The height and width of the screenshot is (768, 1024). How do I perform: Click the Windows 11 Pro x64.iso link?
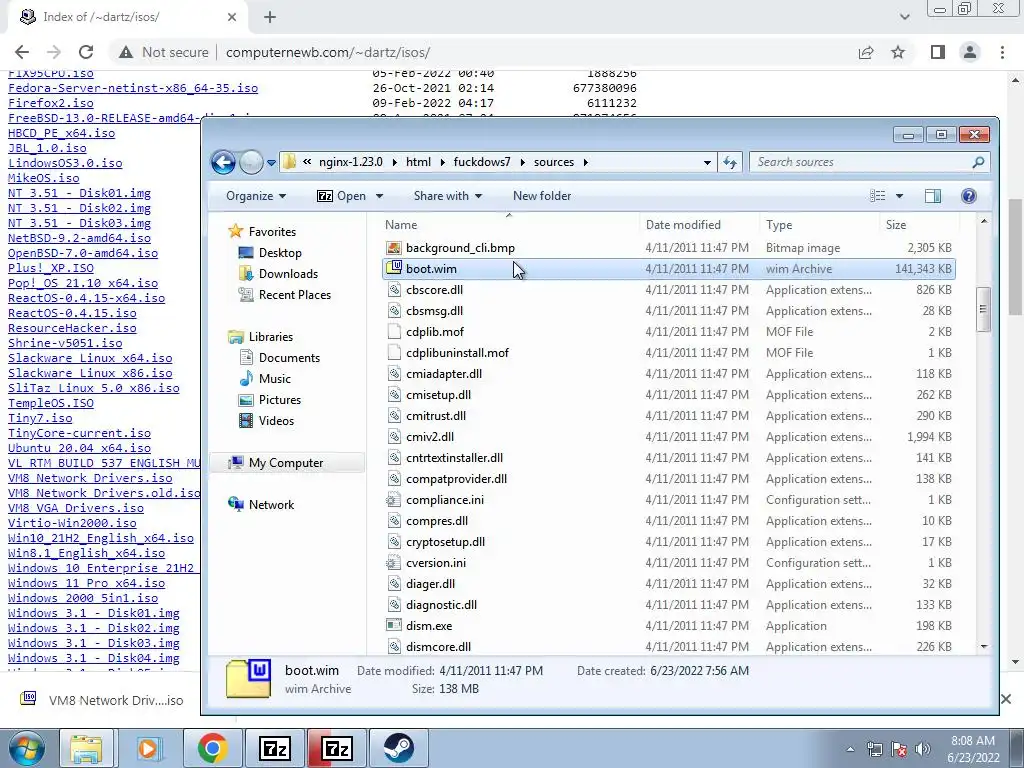(x=86, y=583)
